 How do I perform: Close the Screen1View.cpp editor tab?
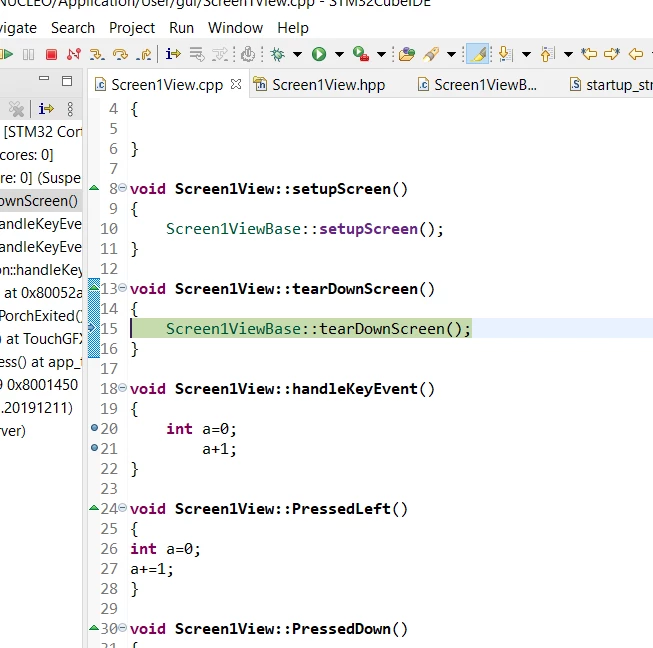pos(236,84)
